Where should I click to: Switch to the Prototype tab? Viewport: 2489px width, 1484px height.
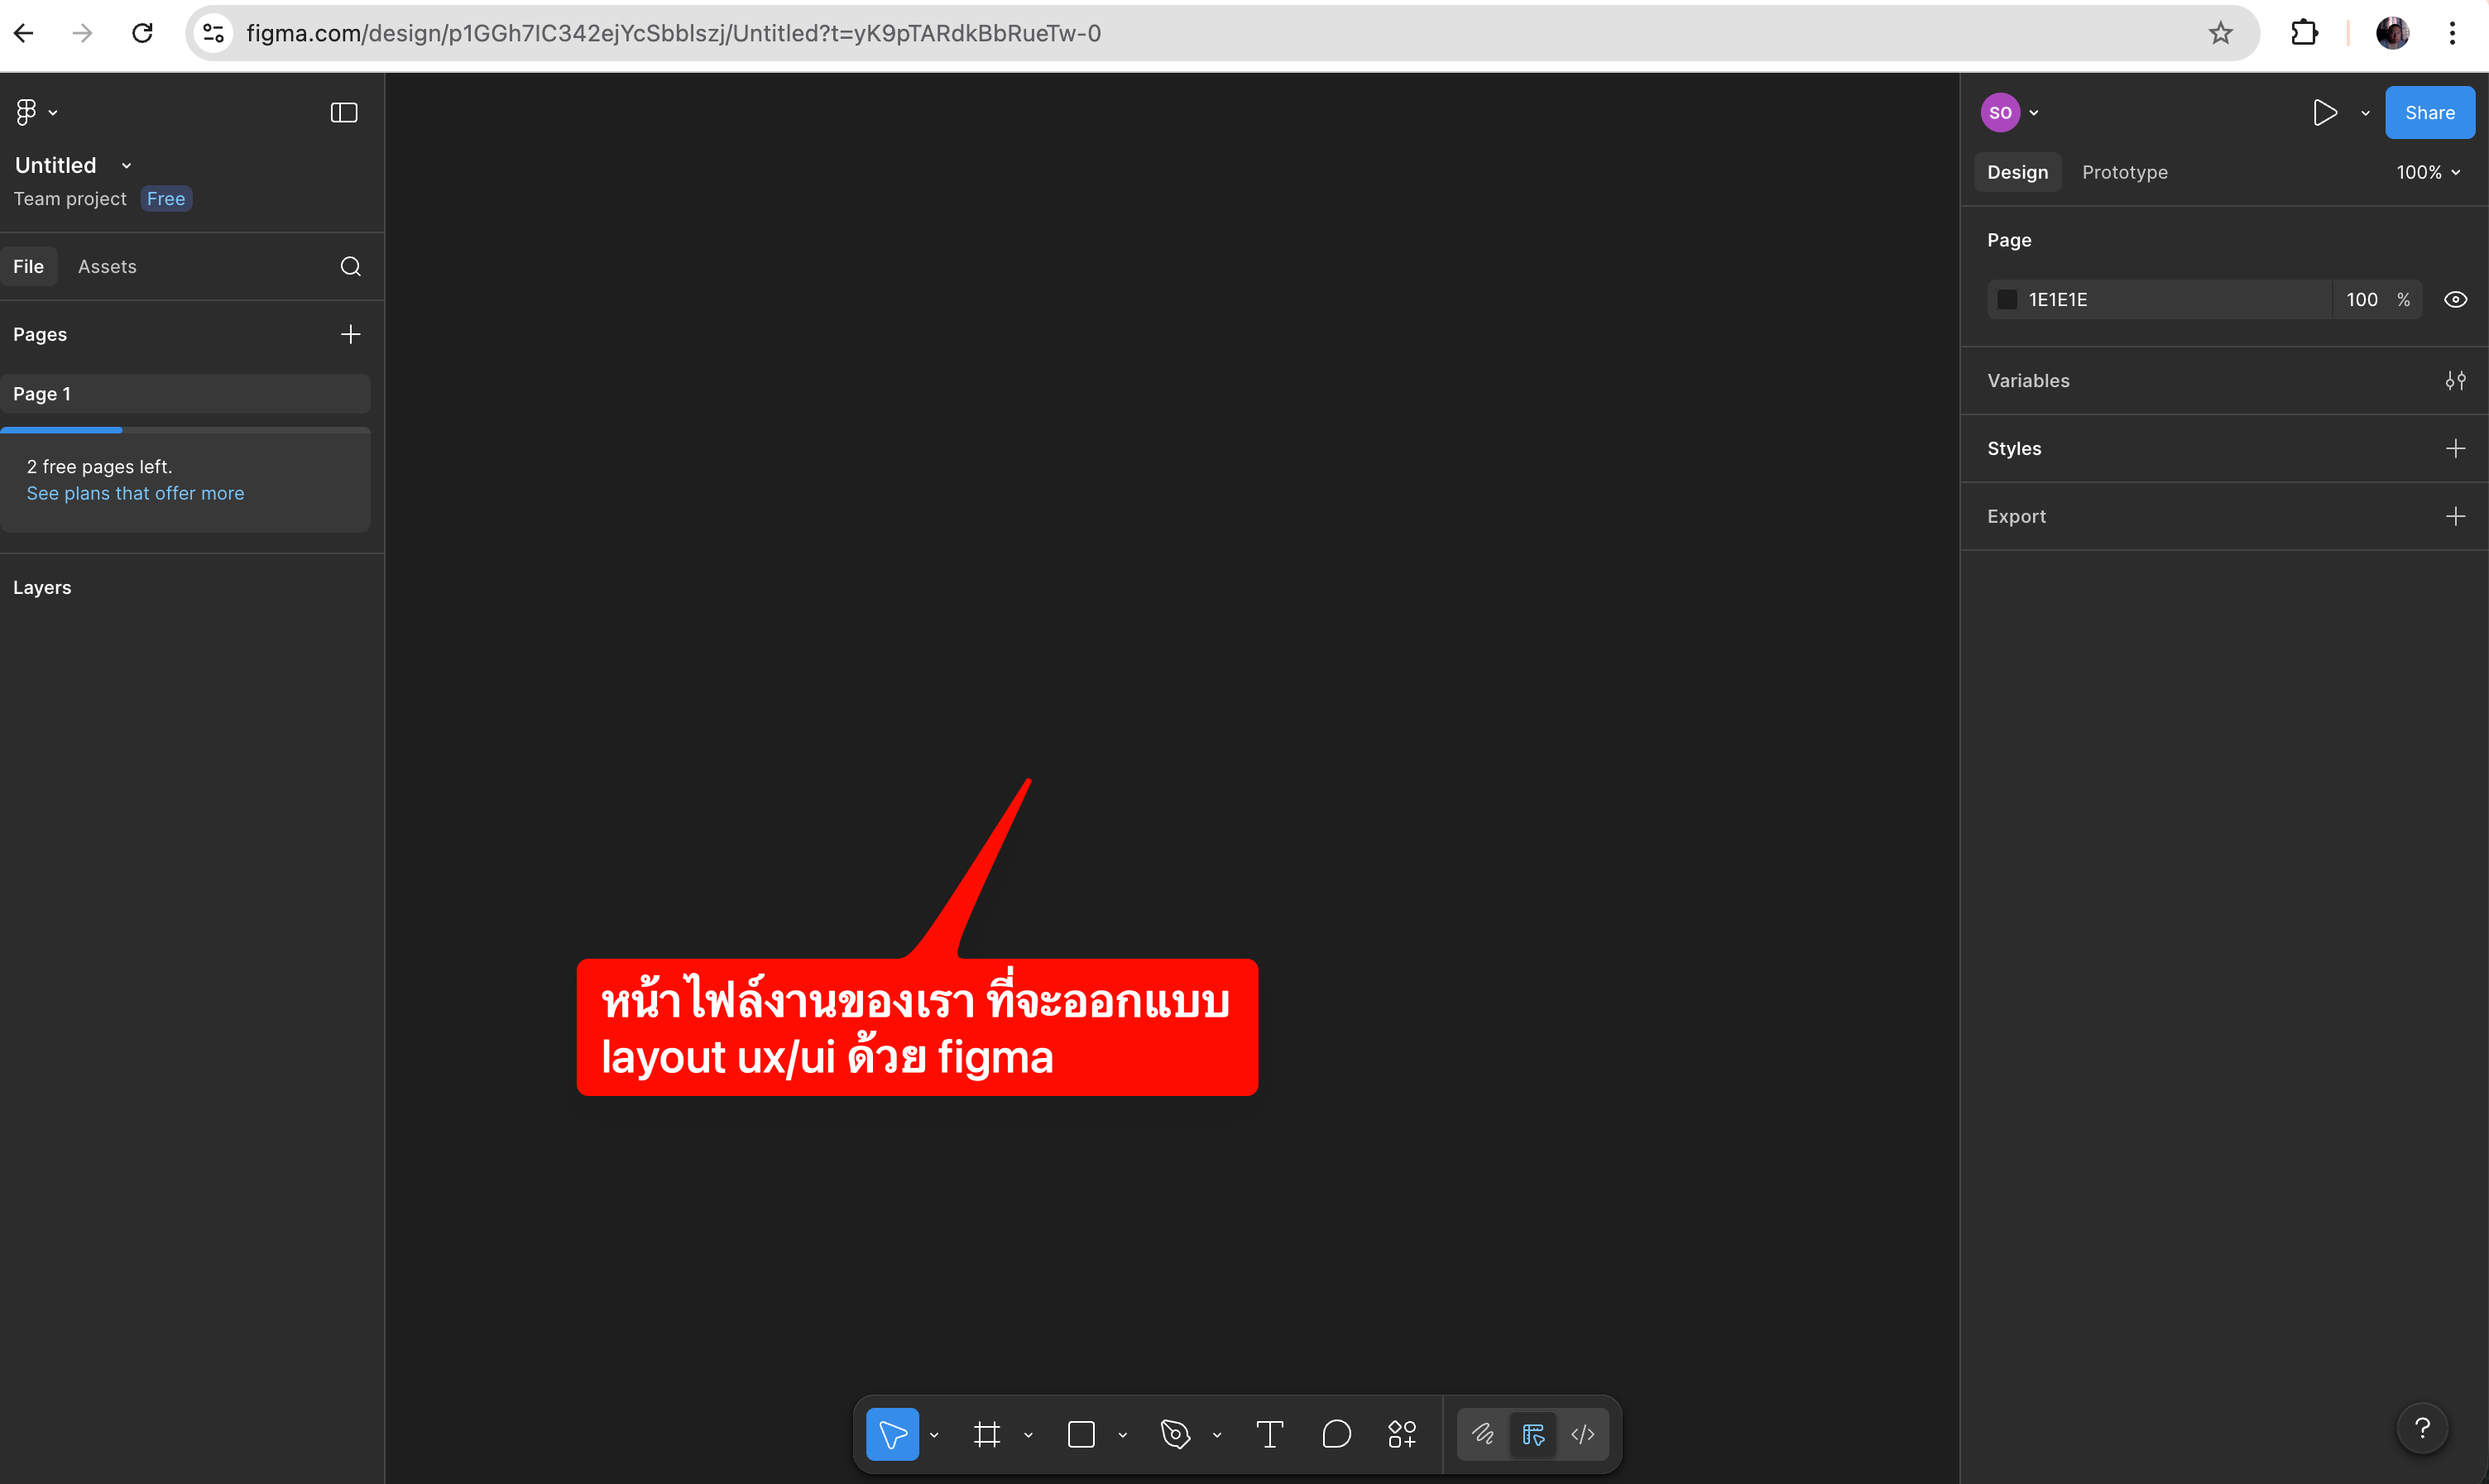(2124, 172)
